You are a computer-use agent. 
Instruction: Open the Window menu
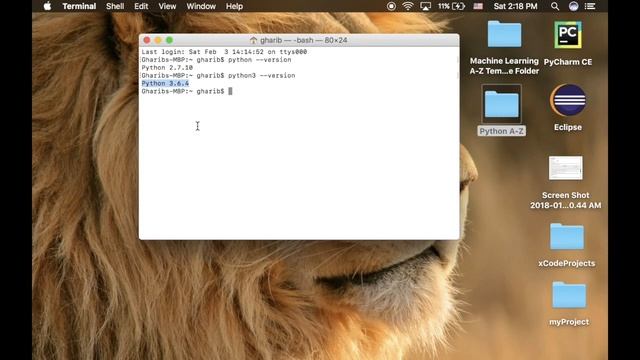[201, 6]
